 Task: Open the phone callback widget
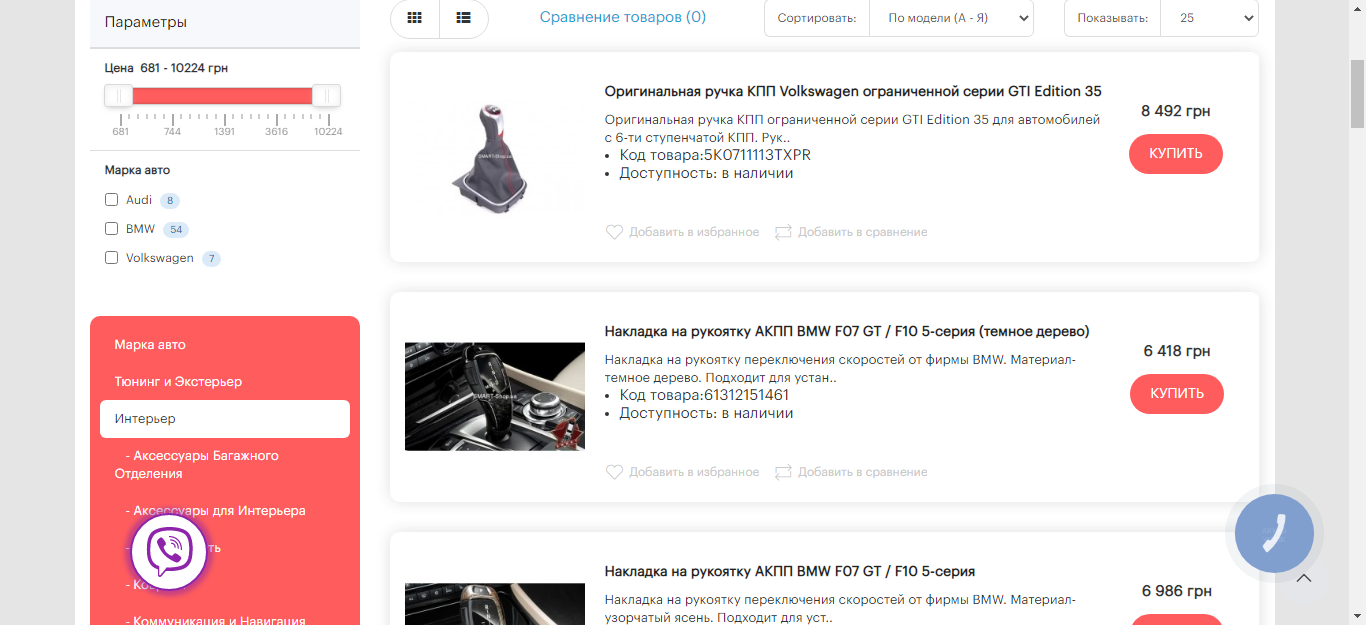click(1274, 533)
